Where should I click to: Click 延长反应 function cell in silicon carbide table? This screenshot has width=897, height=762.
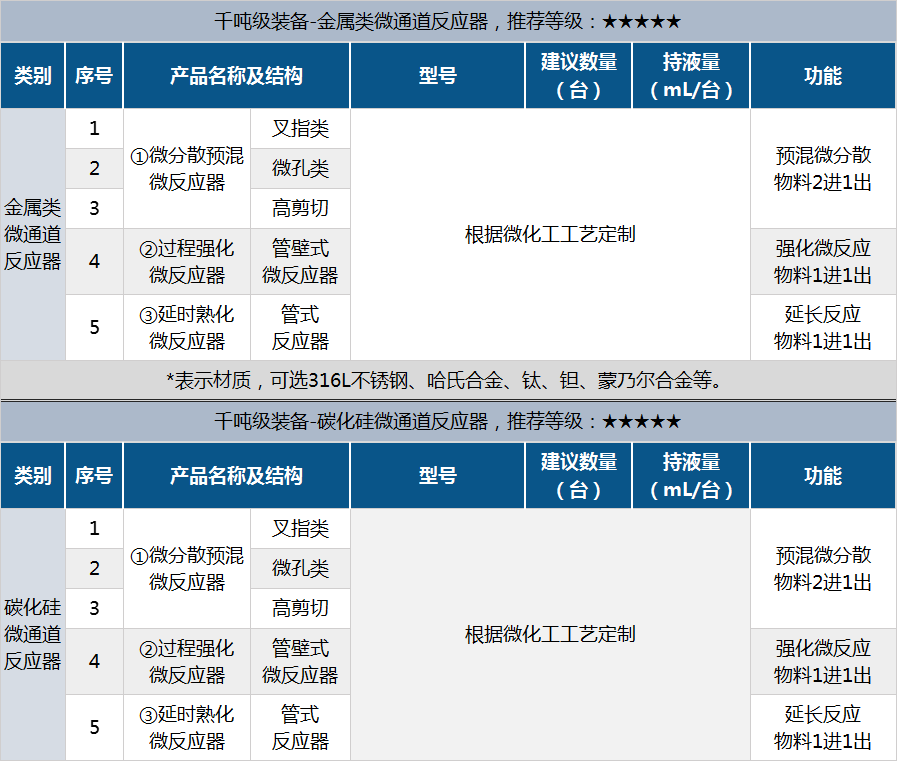(823, 727)
